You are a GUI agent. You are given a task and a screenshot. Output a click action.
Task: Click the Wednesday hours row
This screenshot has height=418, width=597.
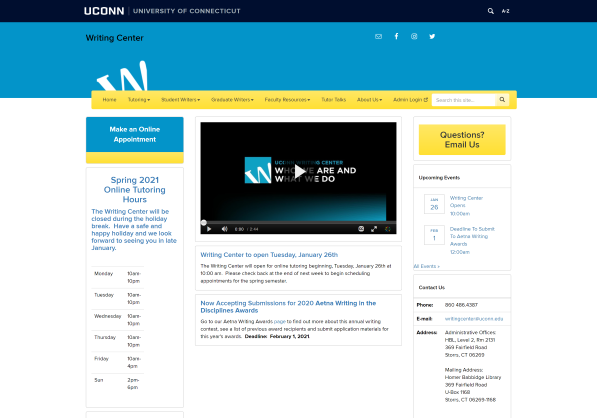pyautogui.click(x=118, y=320)
